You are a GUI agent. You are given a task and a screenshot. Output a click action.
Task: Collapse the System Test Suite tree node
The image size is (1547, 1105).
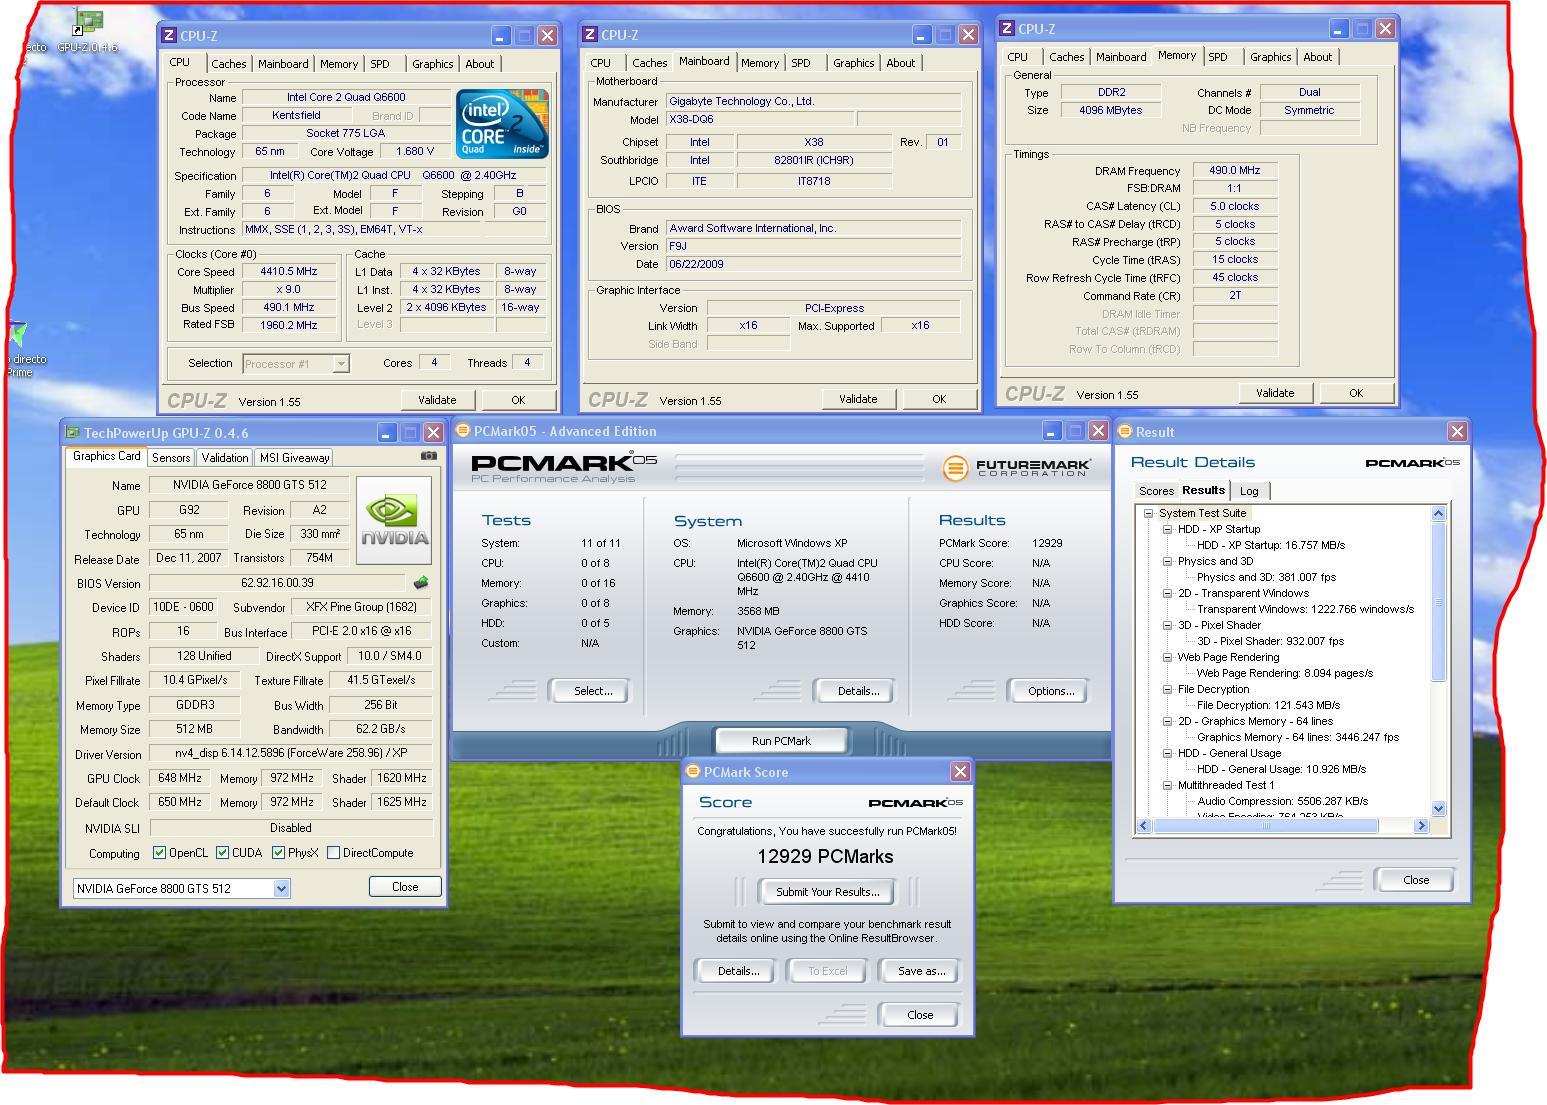click(1149, 513)
